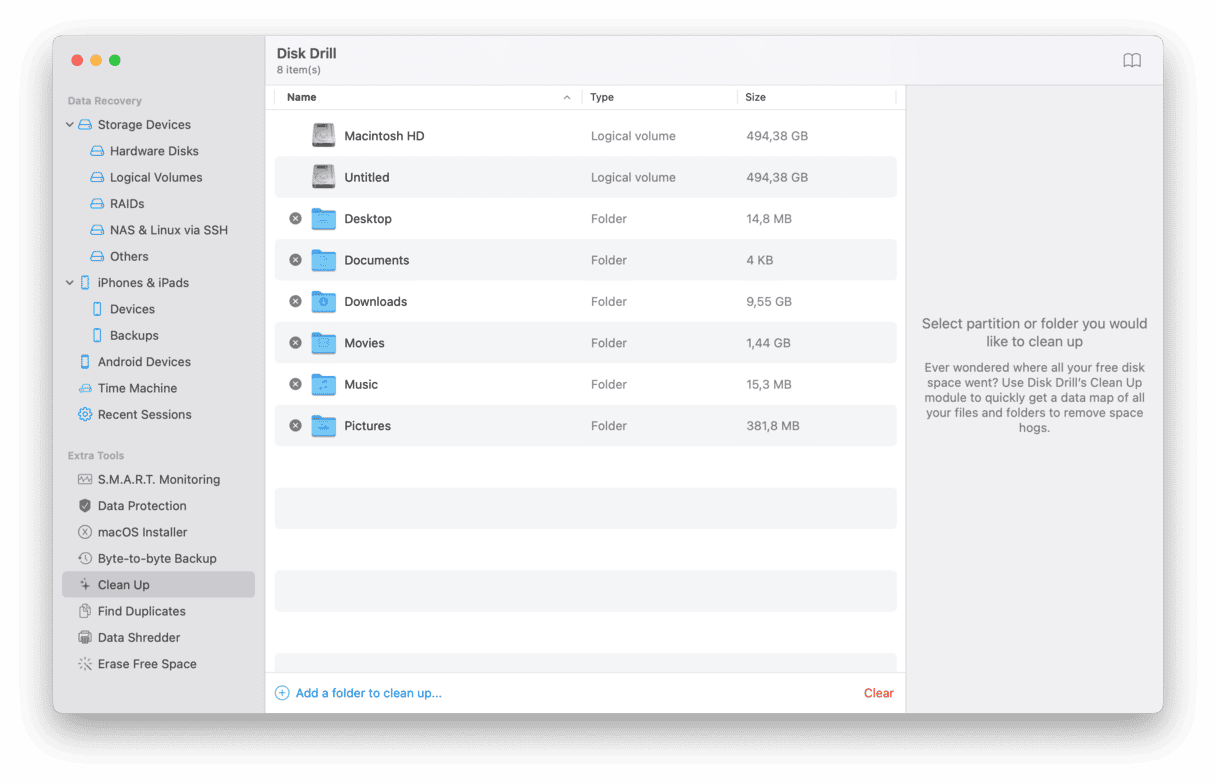Click the 15,3 MB size of Music
The image size is (1216, 783).
(x=769, y=384)
